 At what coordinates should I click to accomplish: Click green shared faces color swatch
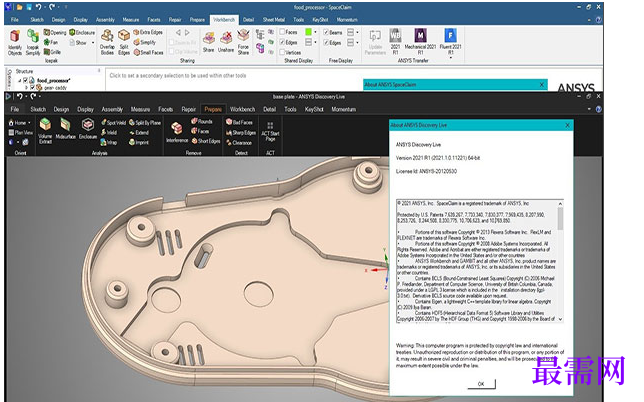308,32
